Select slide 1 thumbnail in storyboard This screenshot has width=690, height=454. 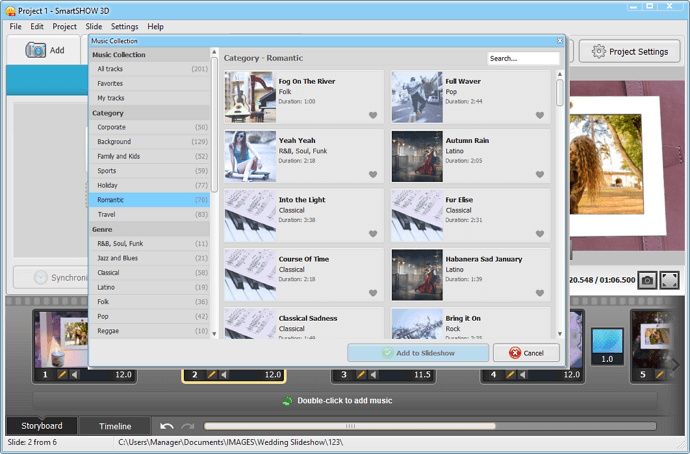(62, 340)
